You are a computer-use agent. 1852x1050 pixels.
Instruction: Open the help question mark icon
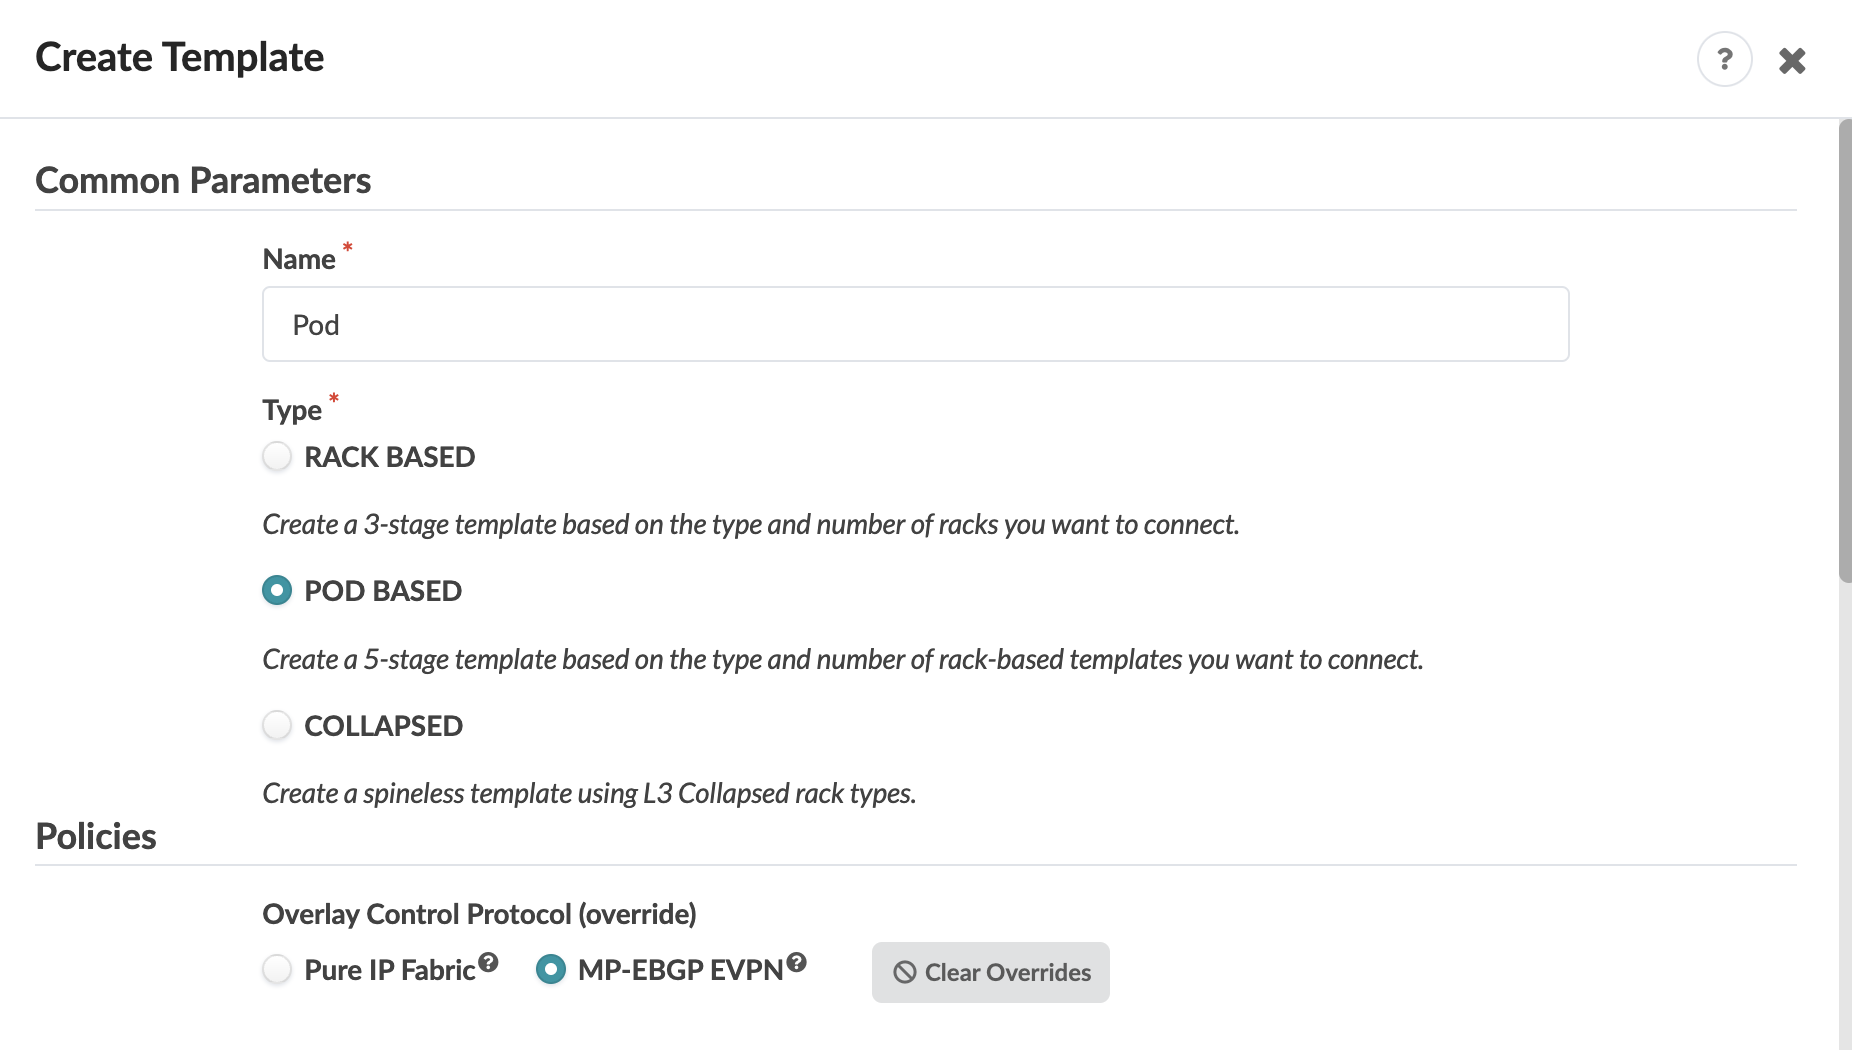coord(1724,60)
